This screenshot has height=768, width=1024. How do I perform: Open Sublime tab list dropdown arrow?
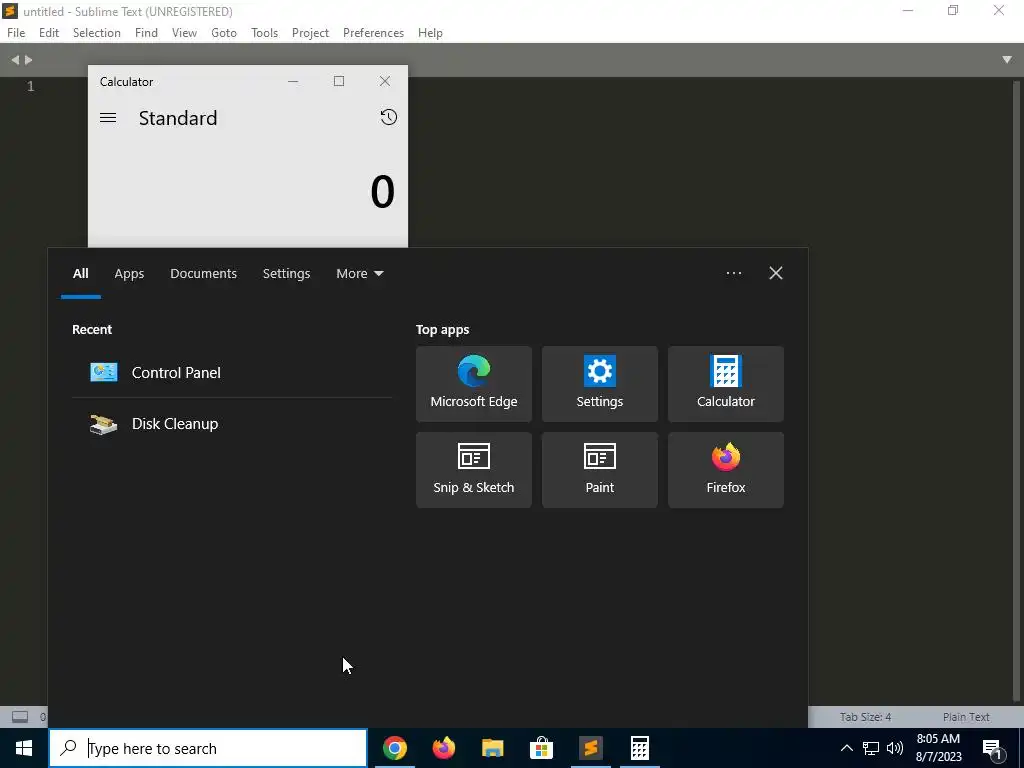coord(1006,59)
